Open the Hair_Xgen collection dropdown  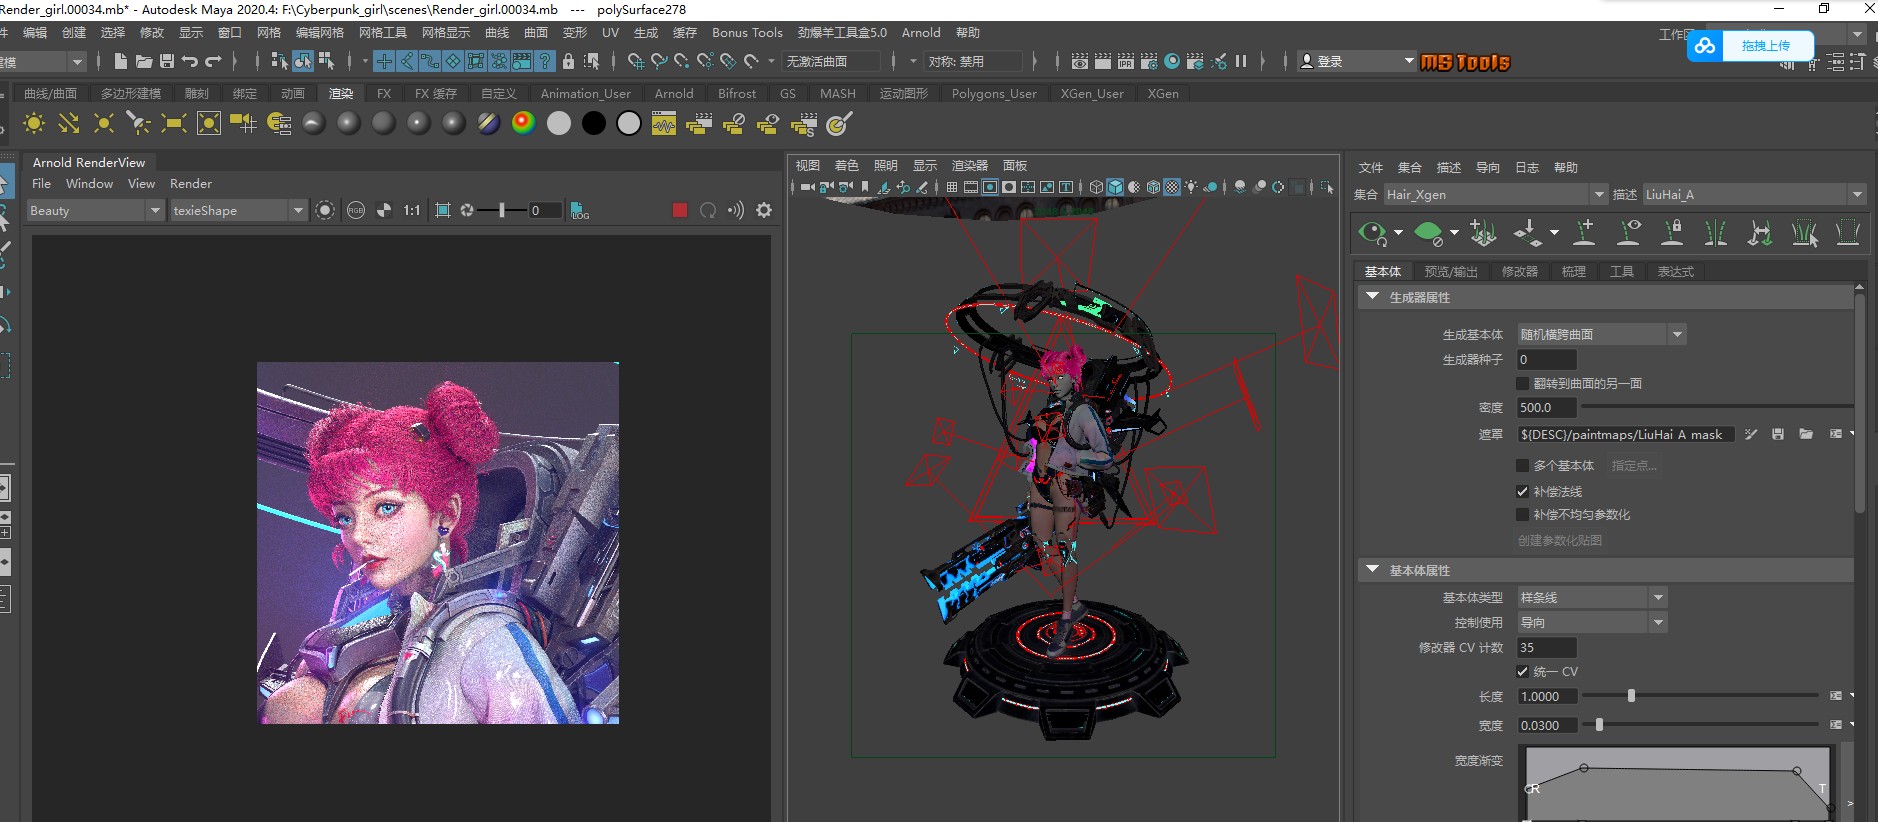pos(1496,194)
